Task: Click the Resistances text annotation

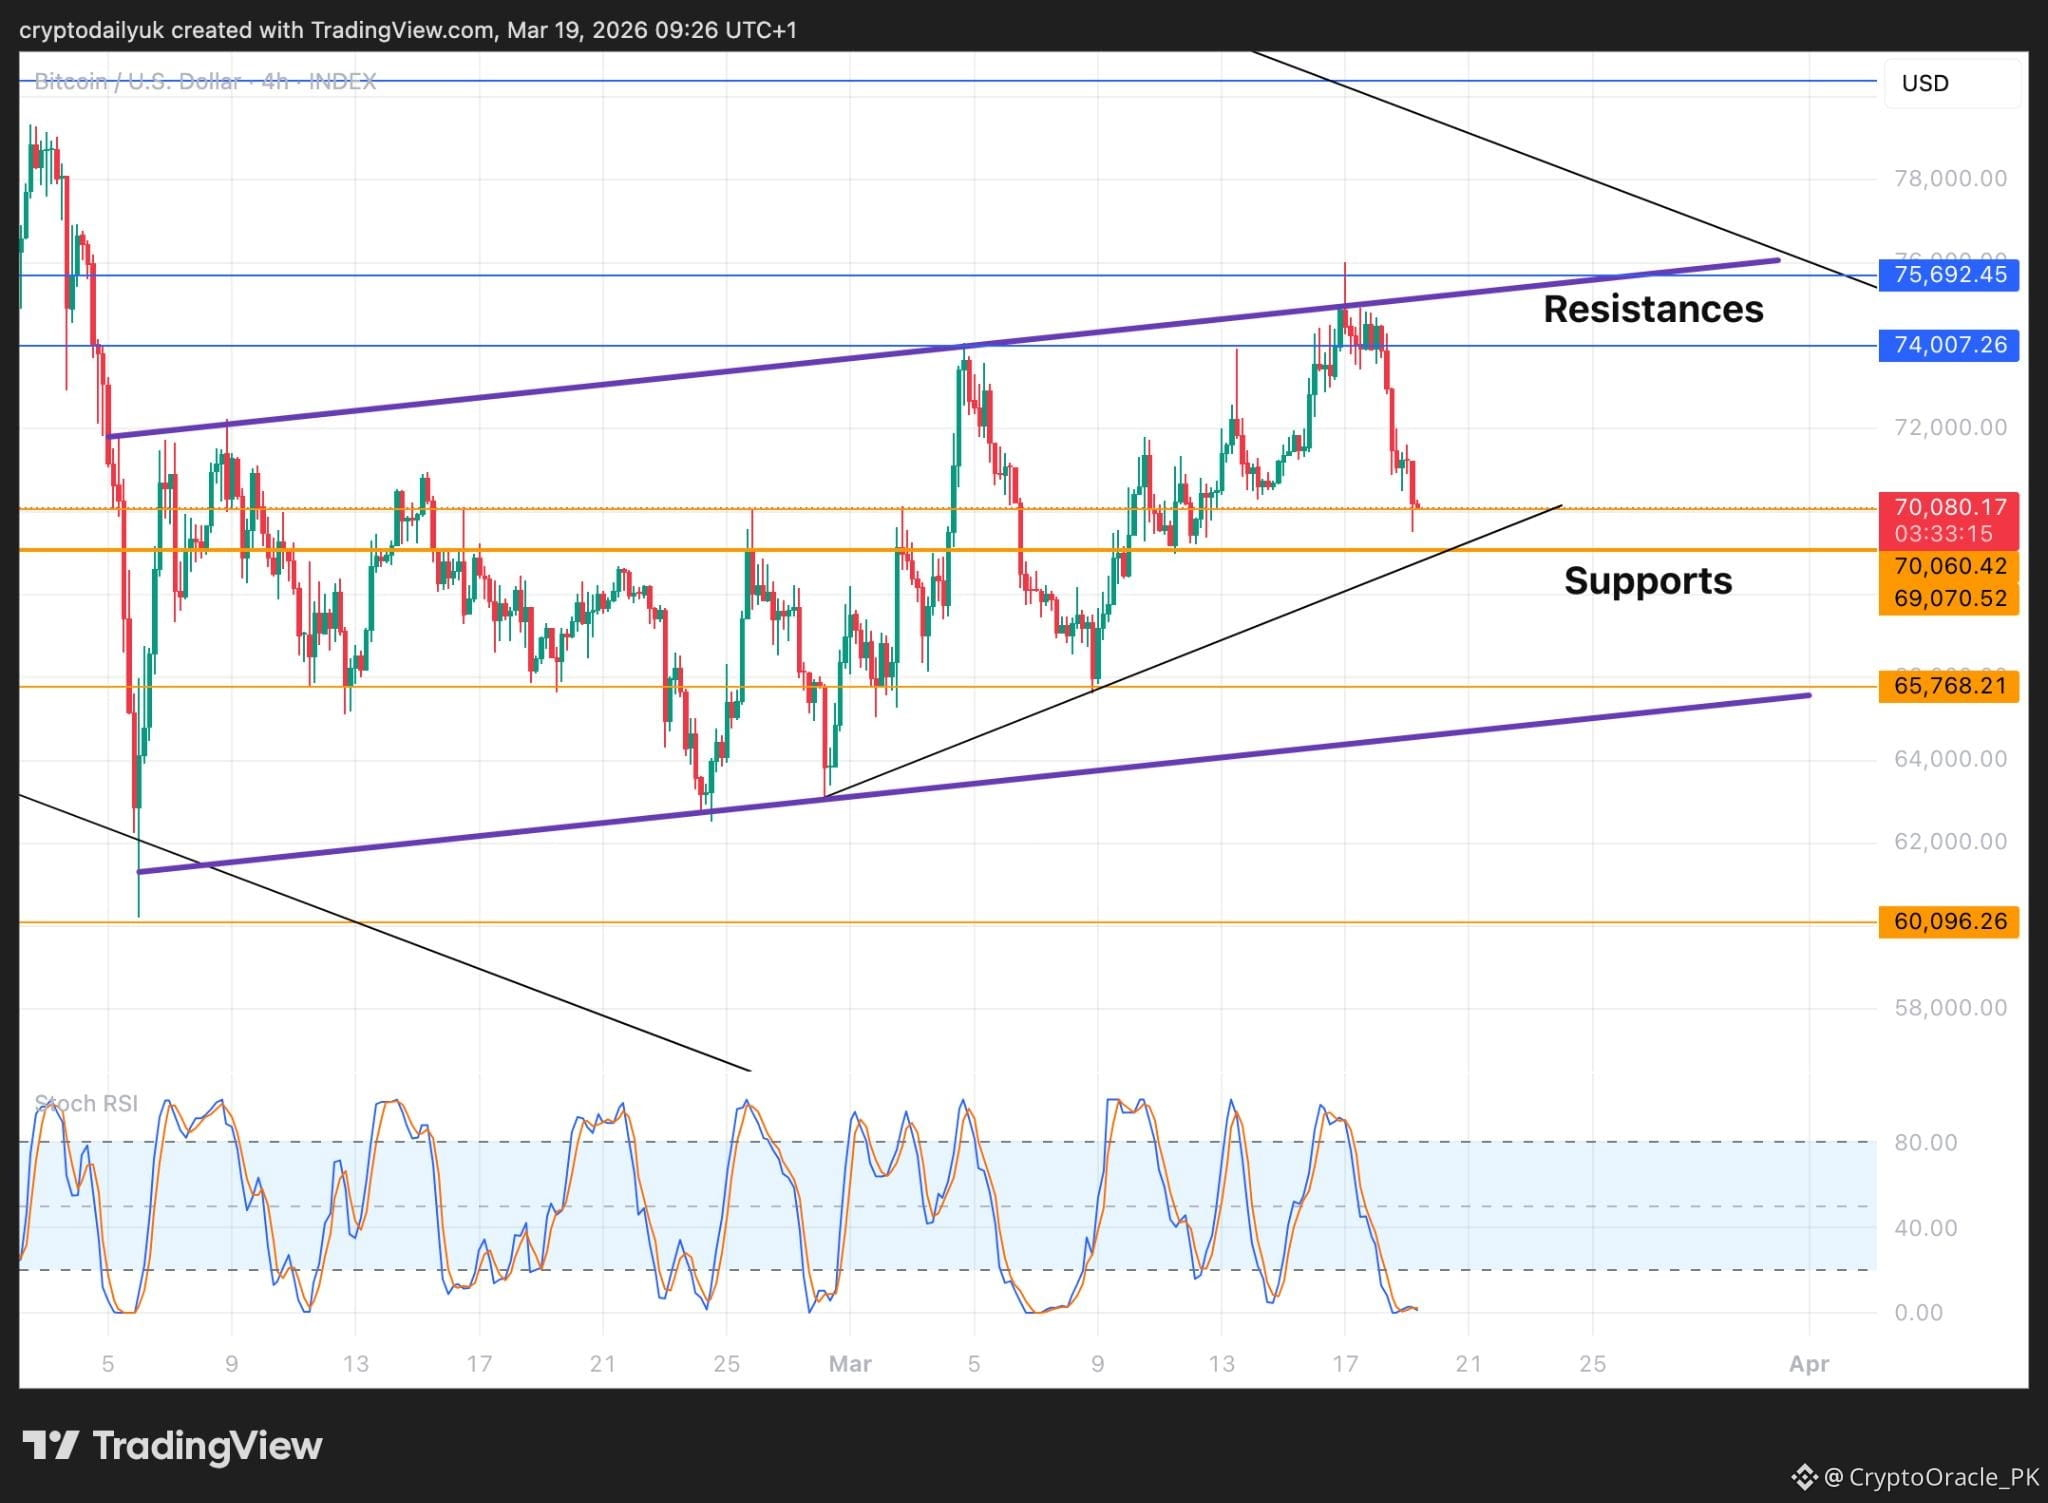Action: [1653, 309]
